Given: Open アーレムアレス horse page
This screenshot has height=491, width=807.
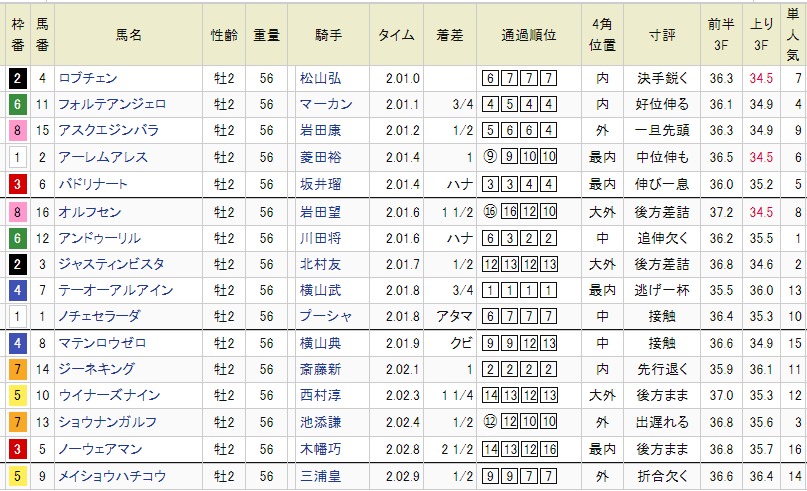Looking at the screenshot, I should [x=102, y=157].
